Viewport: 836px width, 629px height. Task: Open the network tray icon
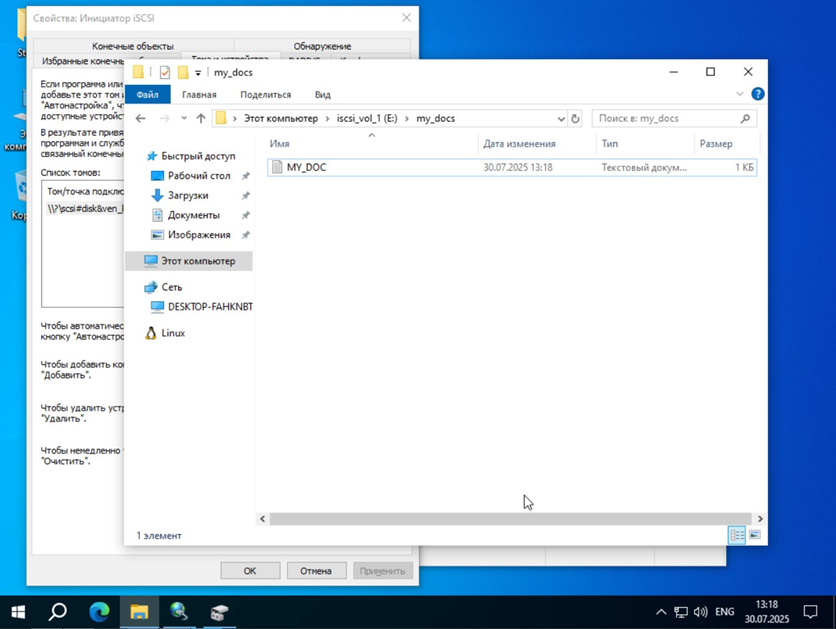click(x=681, y=612)
